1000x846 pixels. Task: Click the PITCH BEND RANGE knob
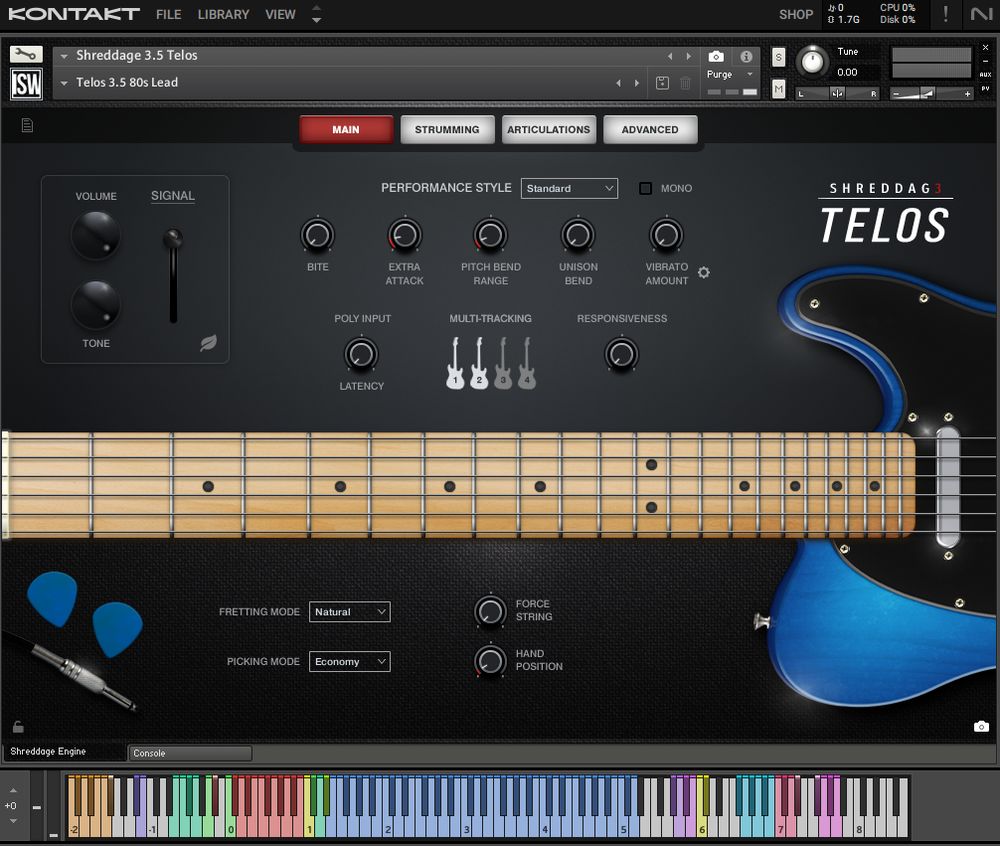coord(490,235)
